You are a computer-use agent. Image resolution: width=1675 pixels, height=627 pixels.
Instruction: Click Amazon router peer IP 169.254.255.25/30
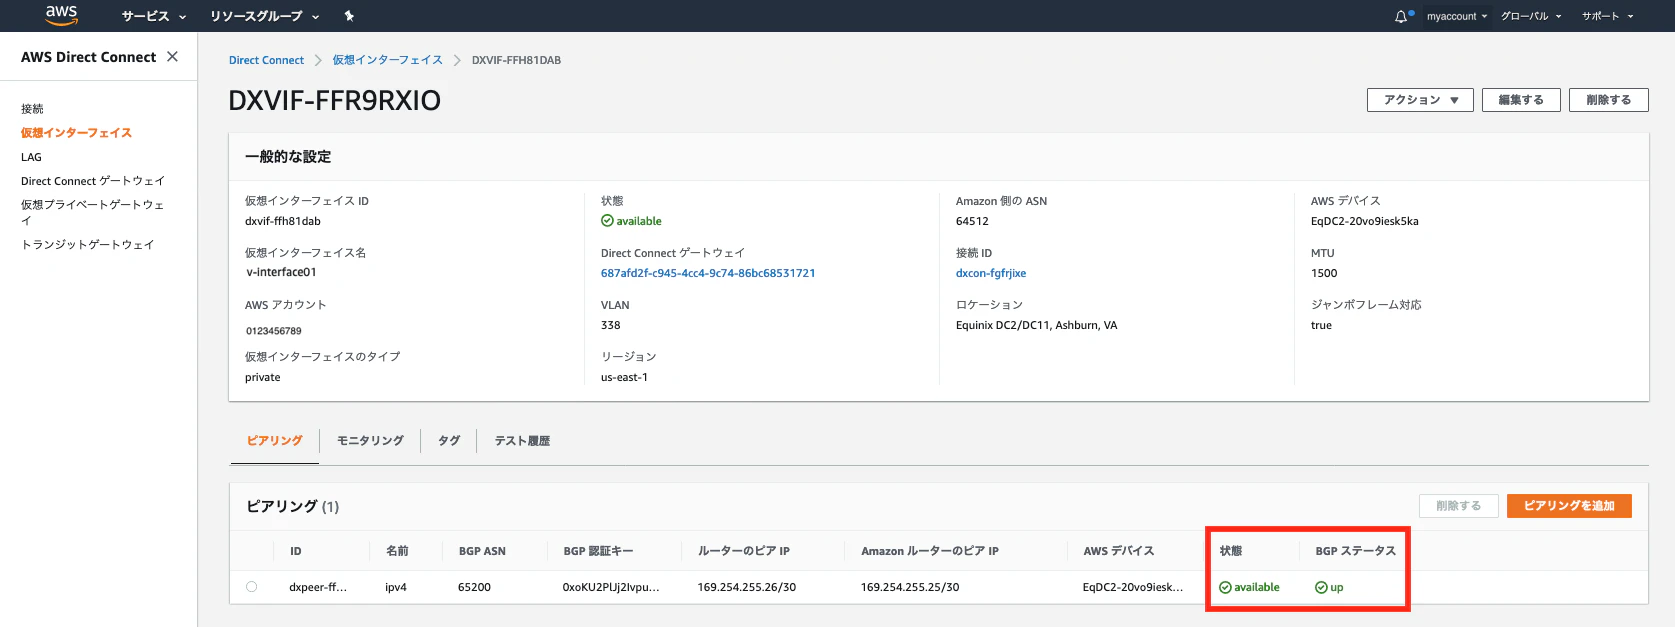pyautogui.click(x=910, y=587)
